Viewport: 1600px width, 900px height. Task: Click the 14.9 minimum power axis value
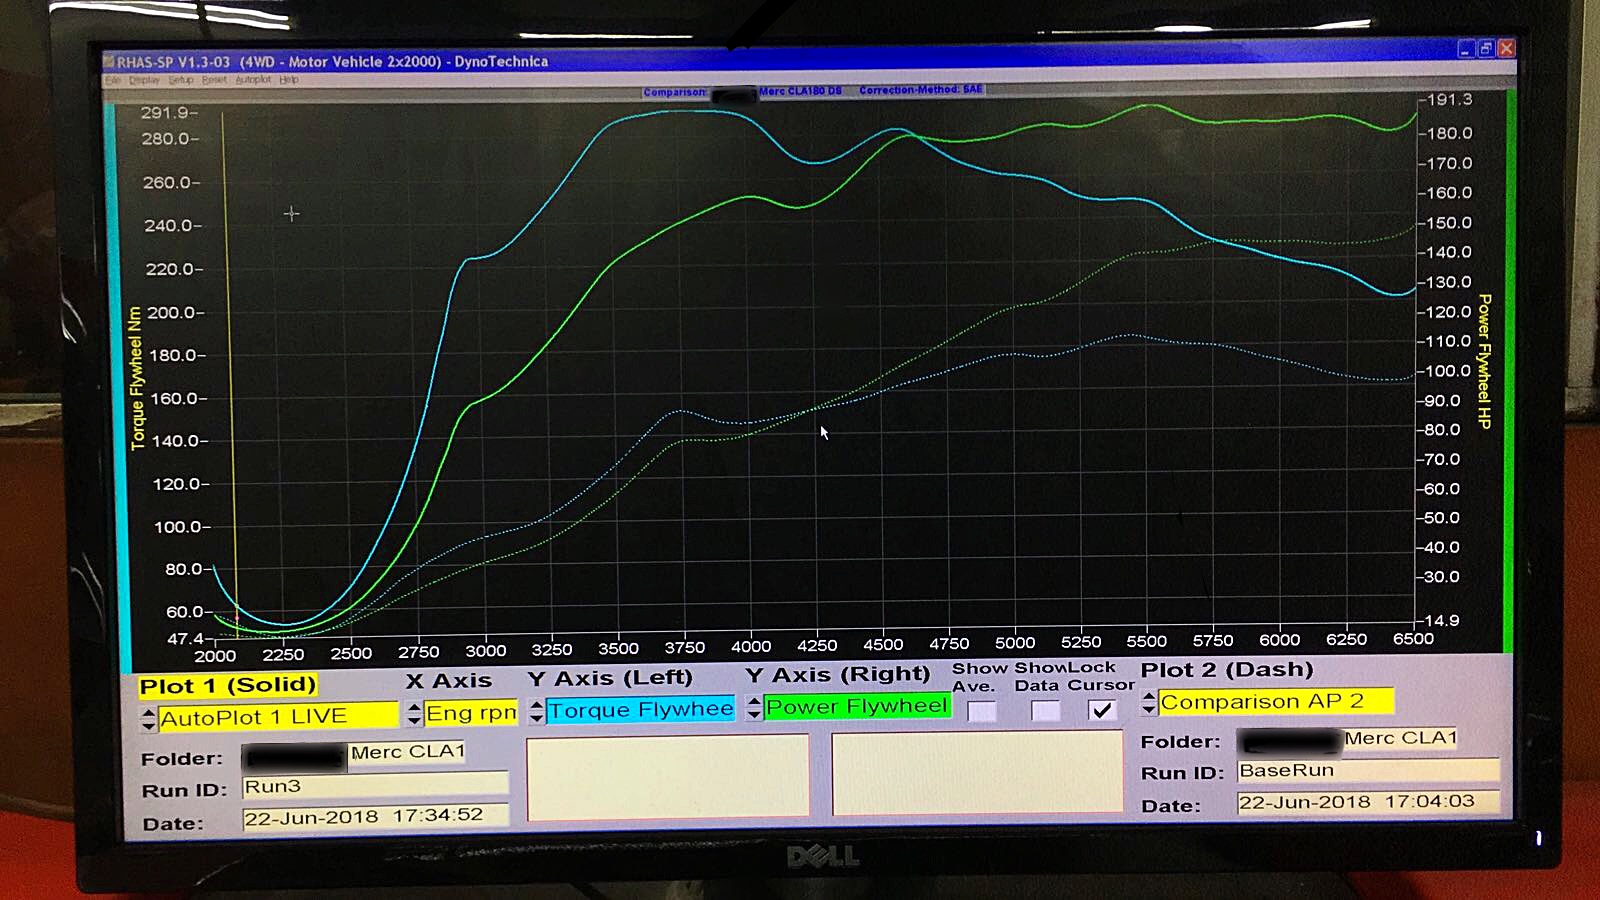point(1442,620)
